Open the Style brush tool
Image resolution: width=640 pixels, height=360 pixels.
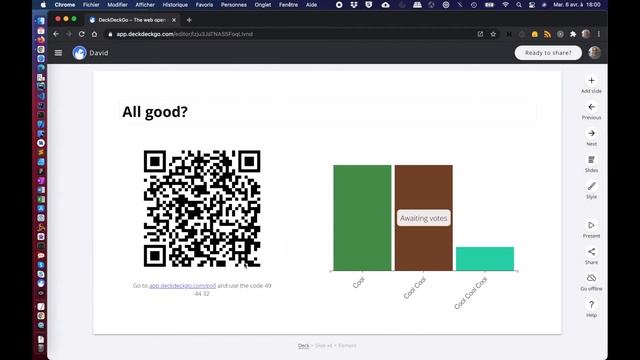pos(591,186)
